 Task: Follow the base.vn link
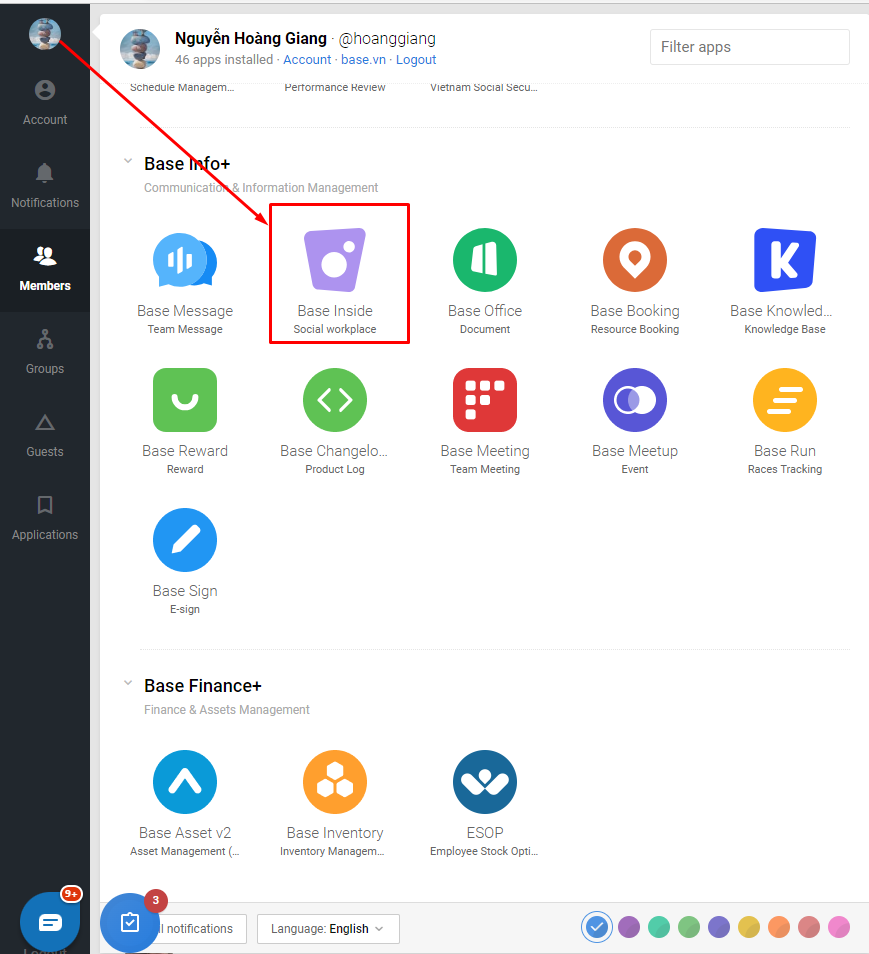pyautogui.click(x=363, y=60)
